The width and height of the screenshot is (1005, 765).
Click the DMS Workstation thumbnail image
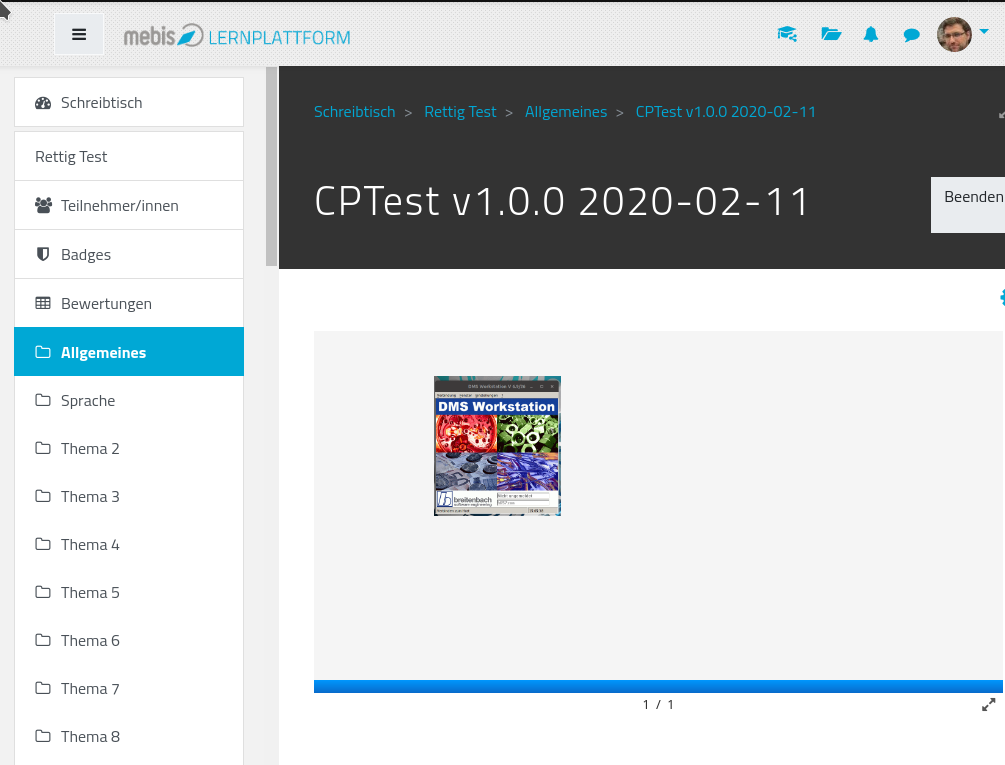click(x=497, y=446)
